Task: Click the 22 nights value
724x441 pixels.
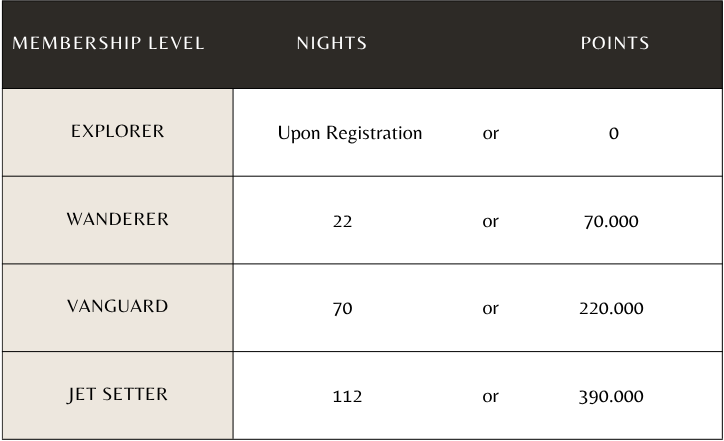Action: coord(342,222)
